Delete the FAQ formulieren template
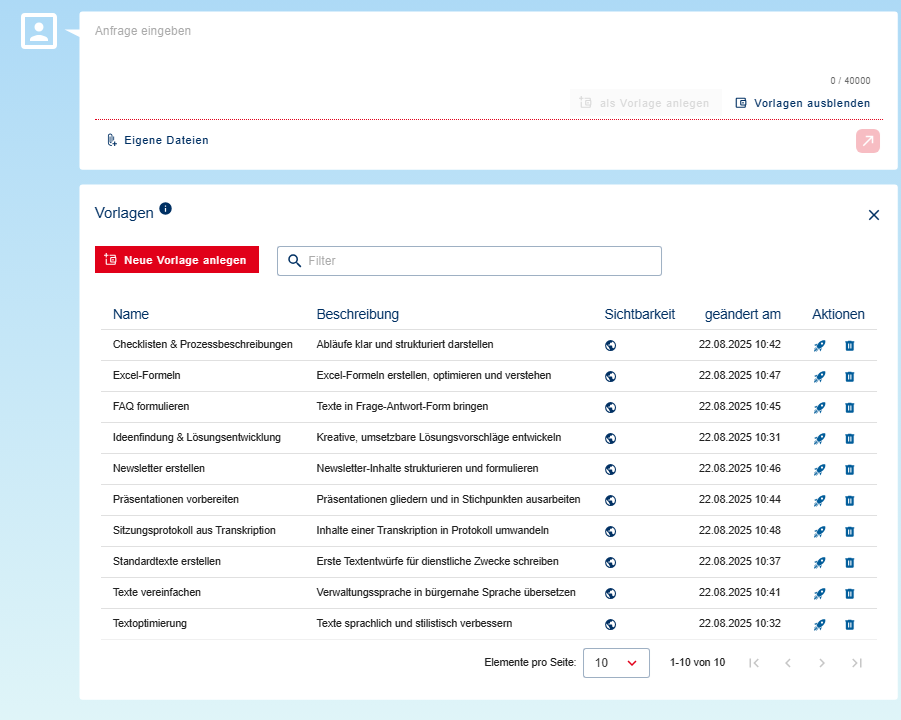Viewport: 901px width, 720px height. pos(849,407)
